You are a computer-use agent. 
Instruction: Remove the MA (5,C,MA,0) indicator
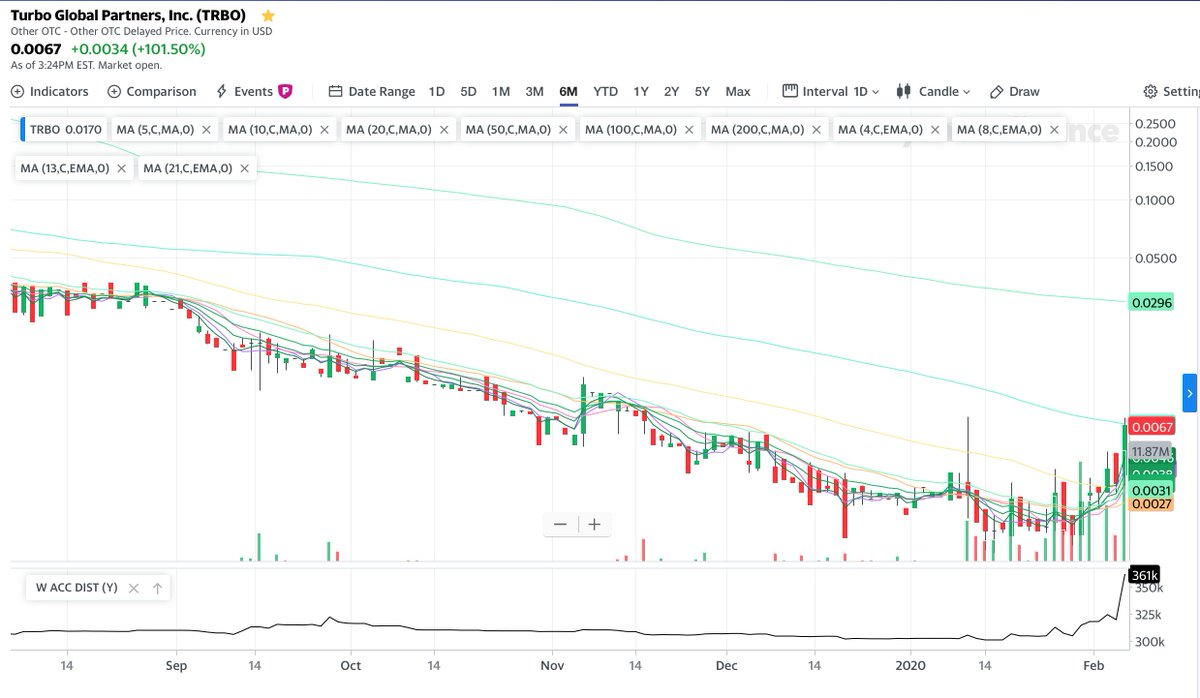pos(206,130)
